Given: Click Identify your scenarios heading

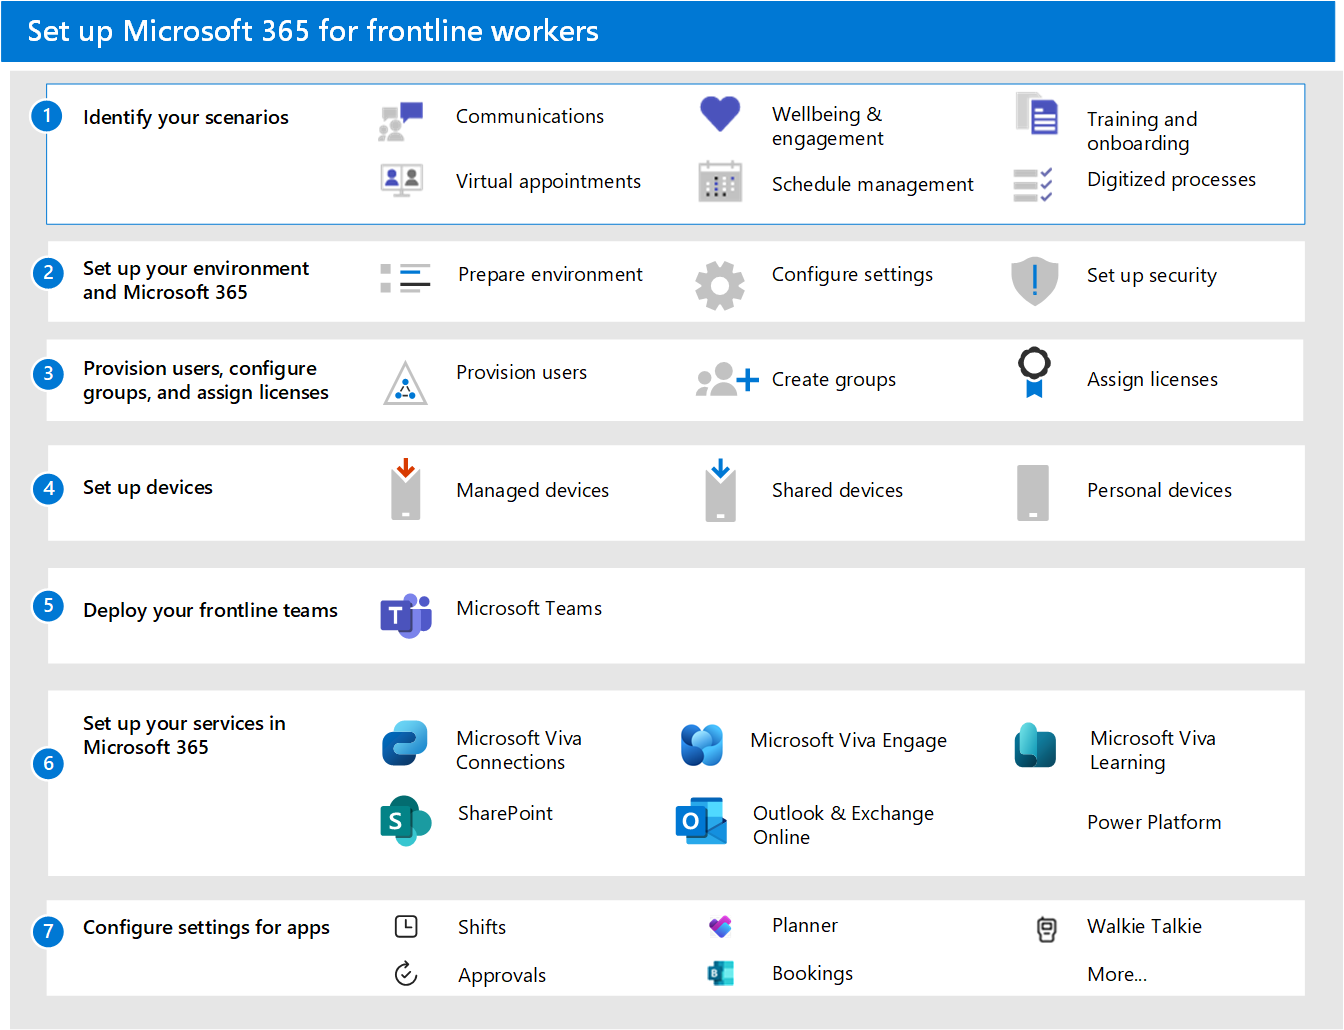Looking at the screenshot, I should point(186,117).
